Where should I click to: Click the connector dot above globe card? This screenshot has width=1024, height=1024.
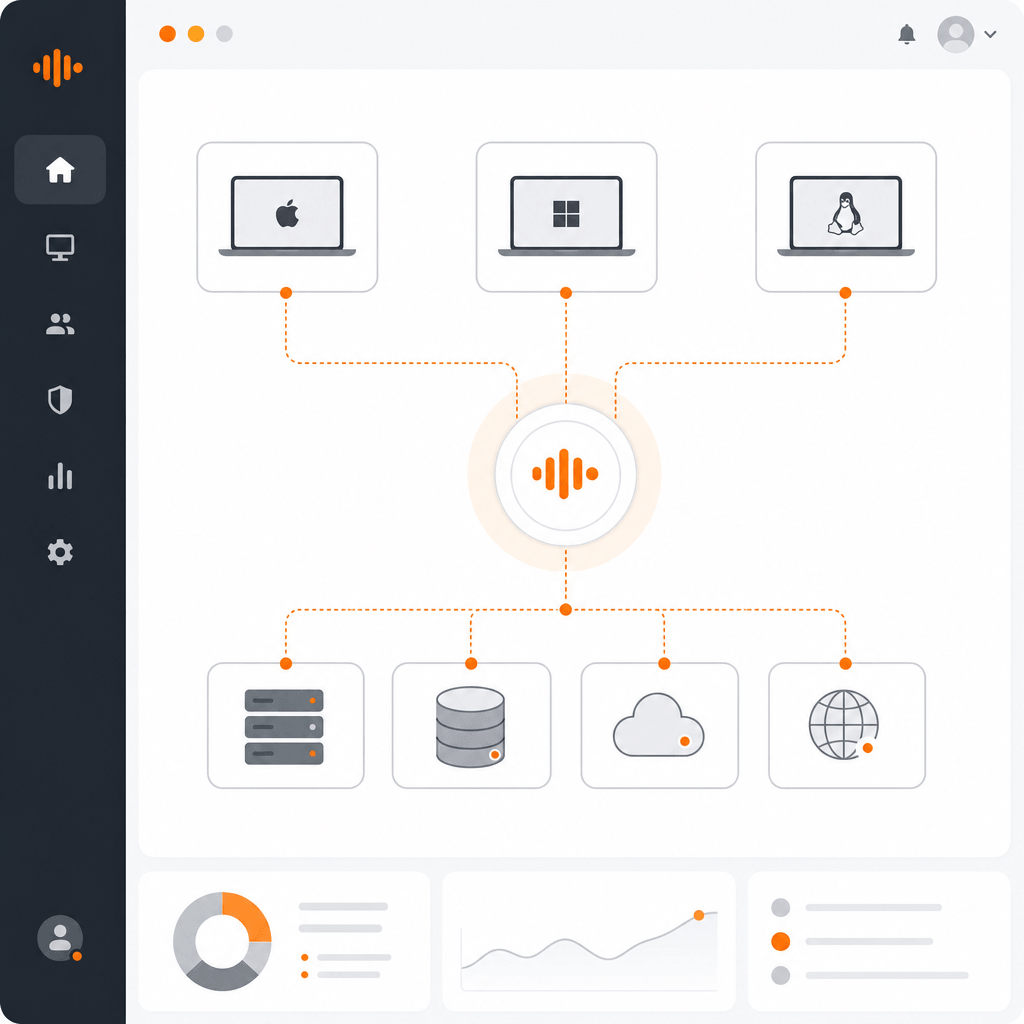[845, 664]
